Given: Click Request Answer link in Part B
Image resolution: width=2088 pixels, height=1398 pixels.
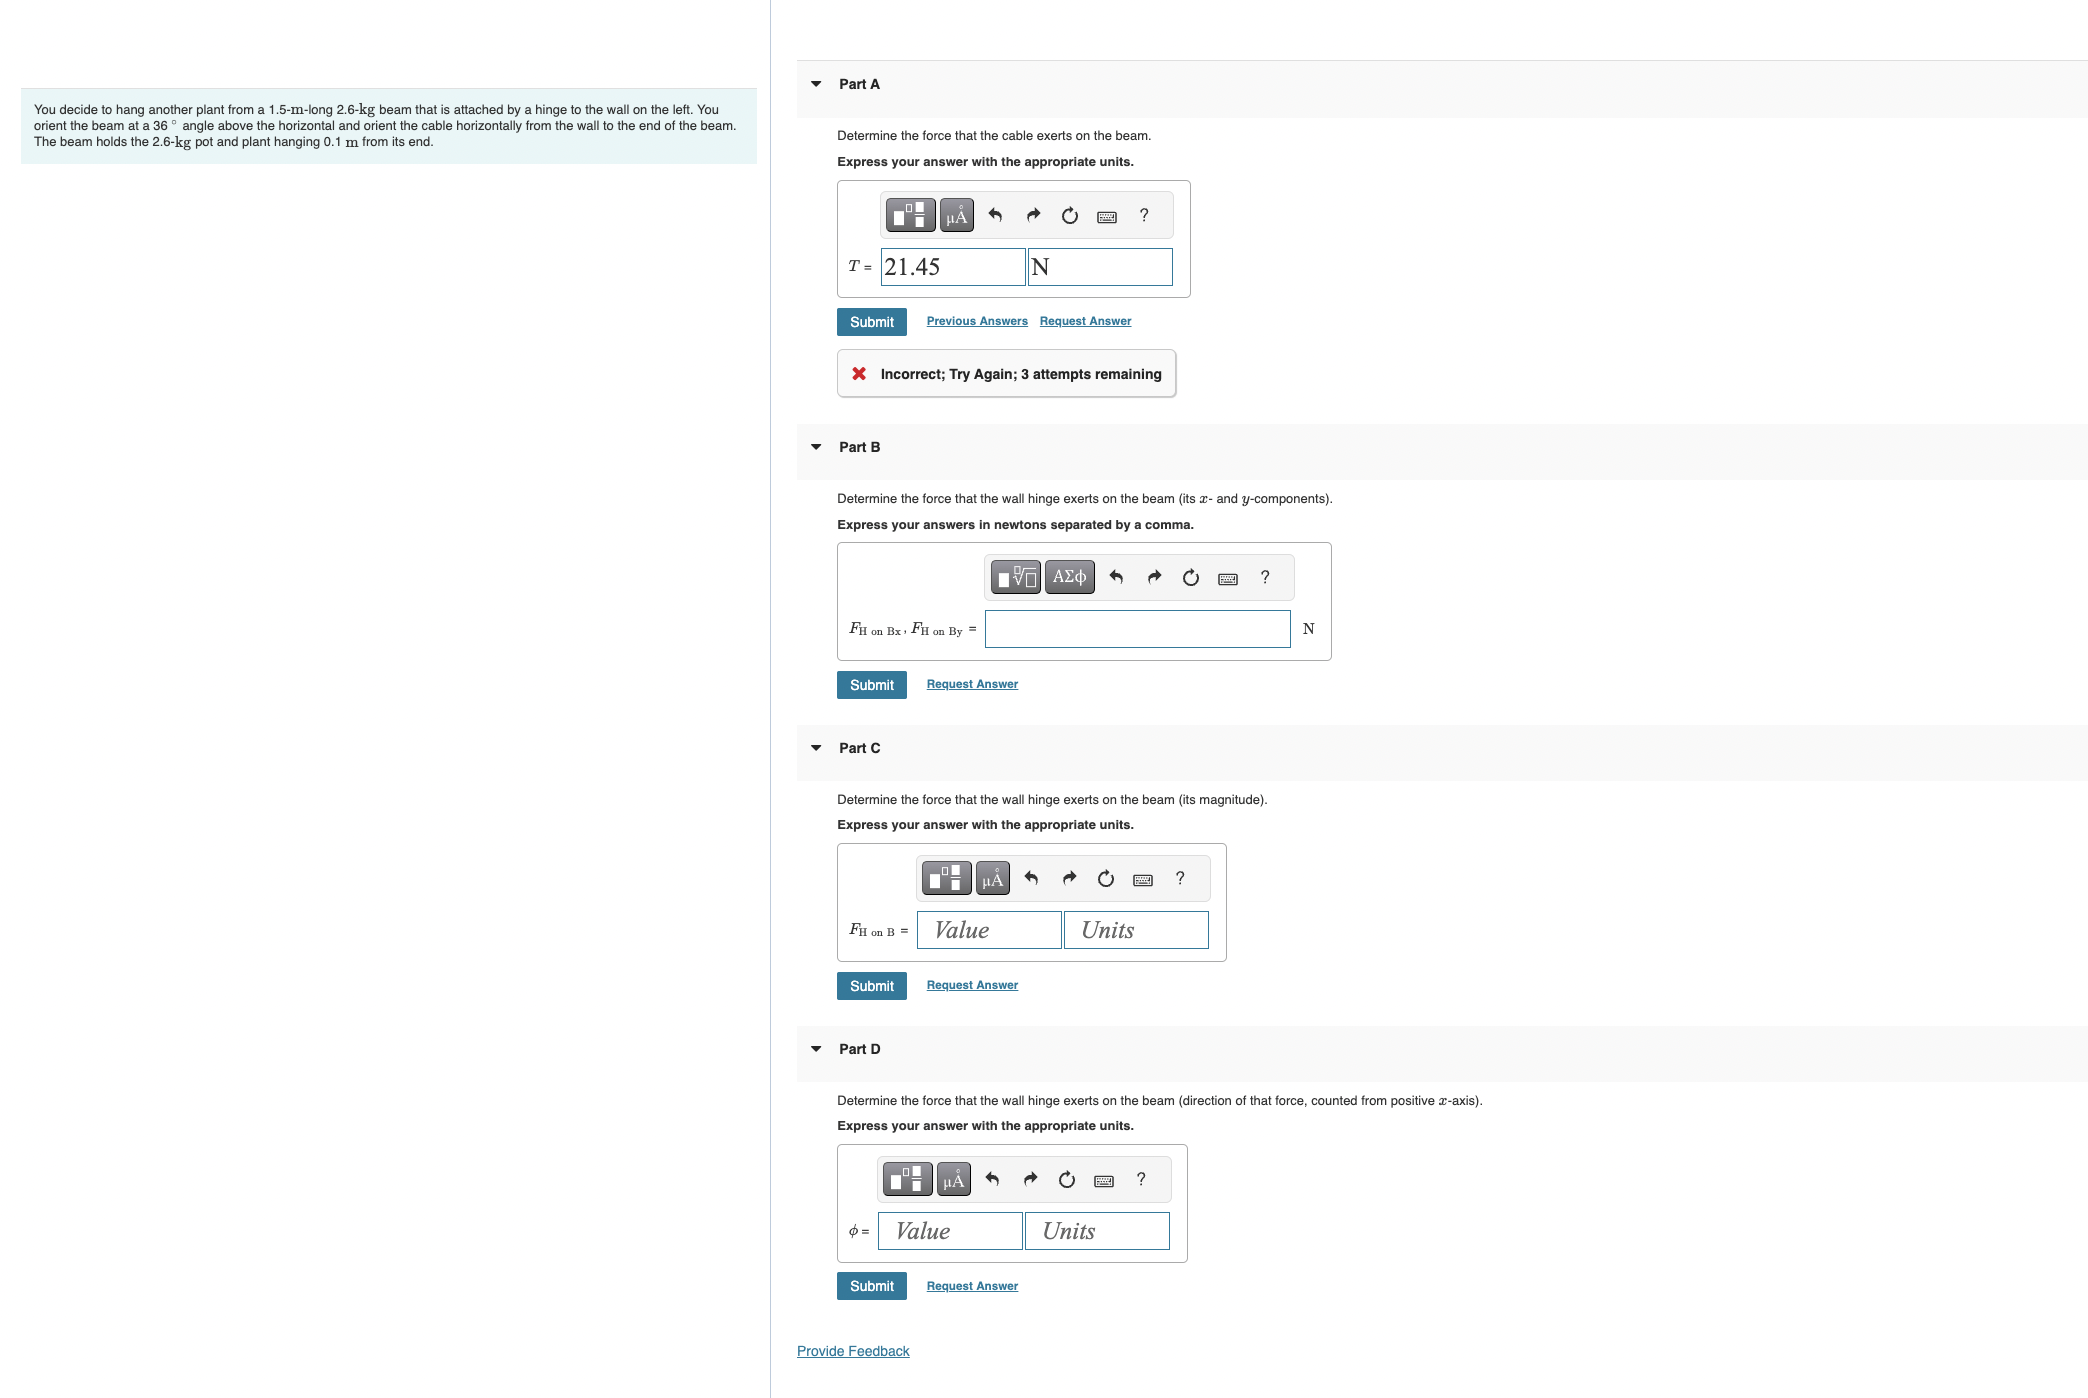Looking at the screenshot, I should (971, 684).
